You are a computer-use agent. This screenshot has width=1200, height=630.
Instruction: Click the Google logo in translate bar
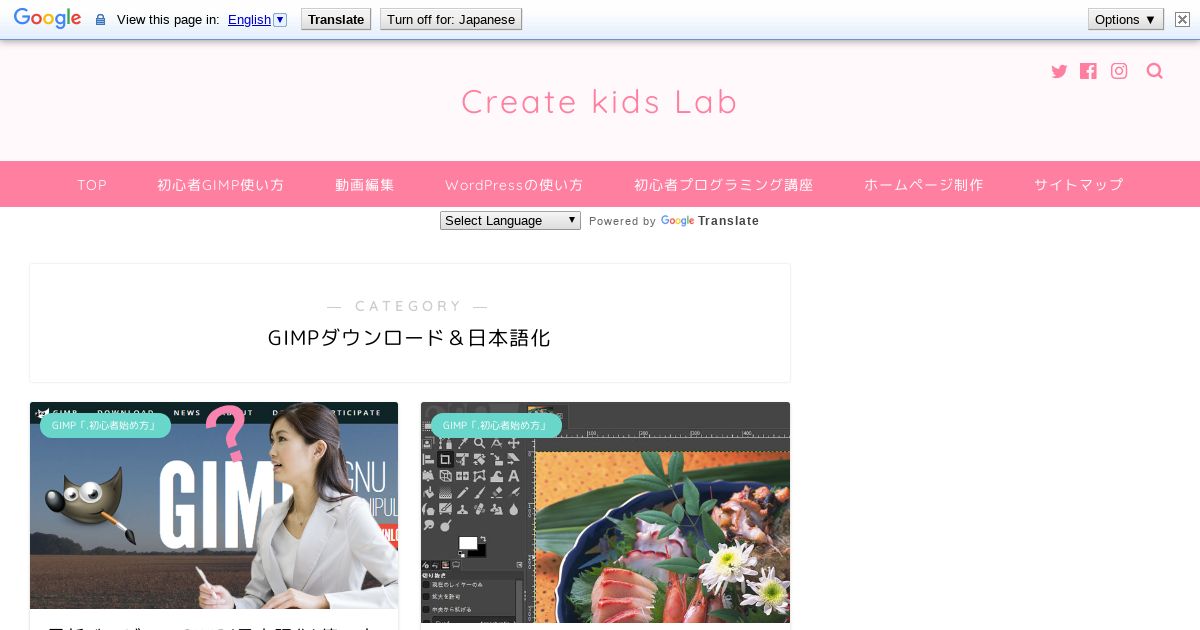pyautogui.click(x=47, y=19)
